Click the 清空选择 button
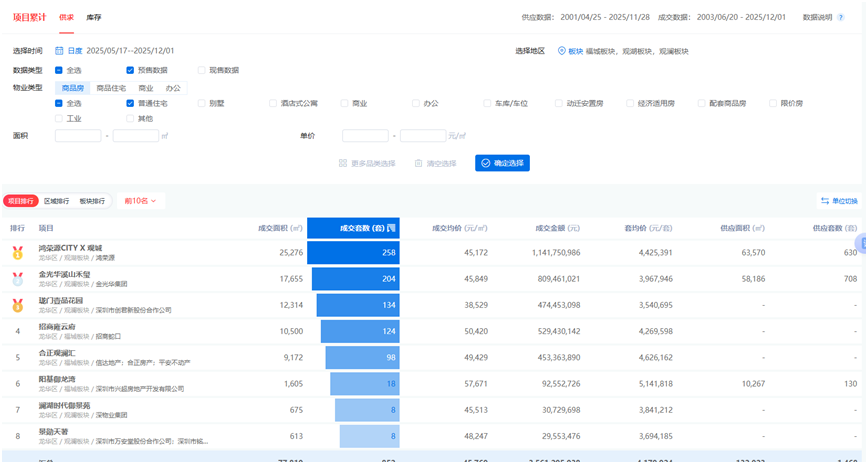The image size is (868, 464). [x=435, y=163]
